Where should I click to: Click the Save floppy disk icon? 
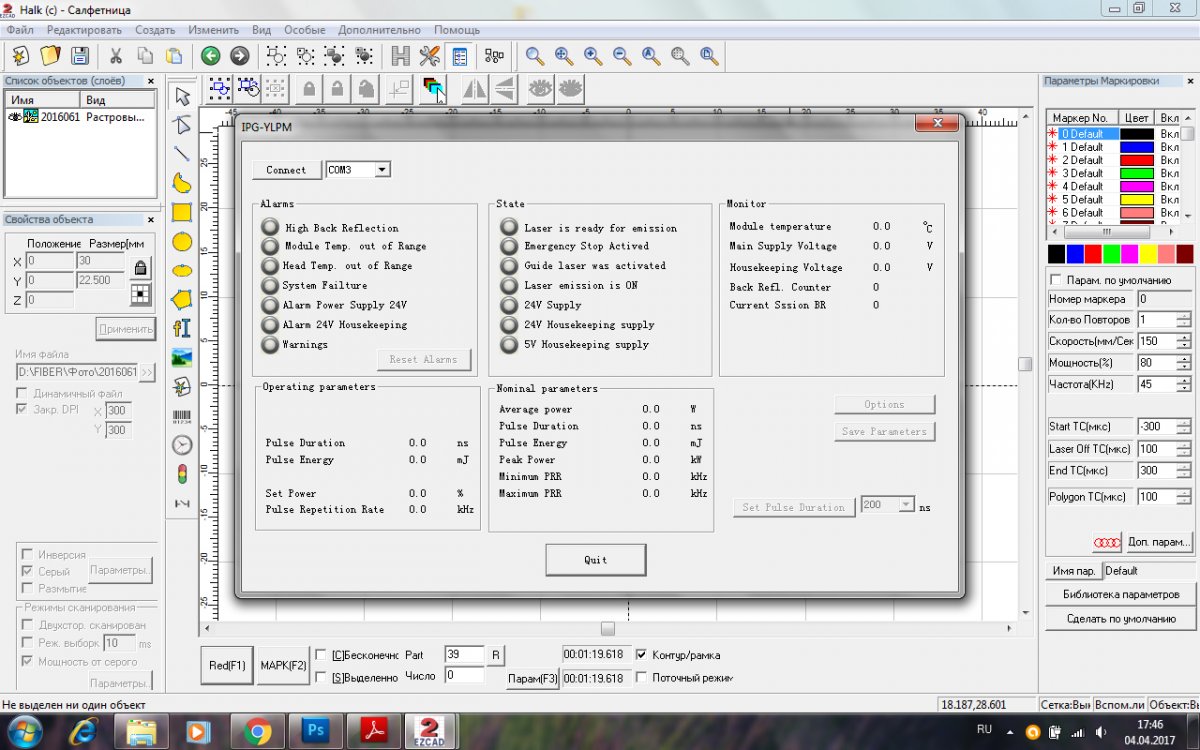coord(79,56)
